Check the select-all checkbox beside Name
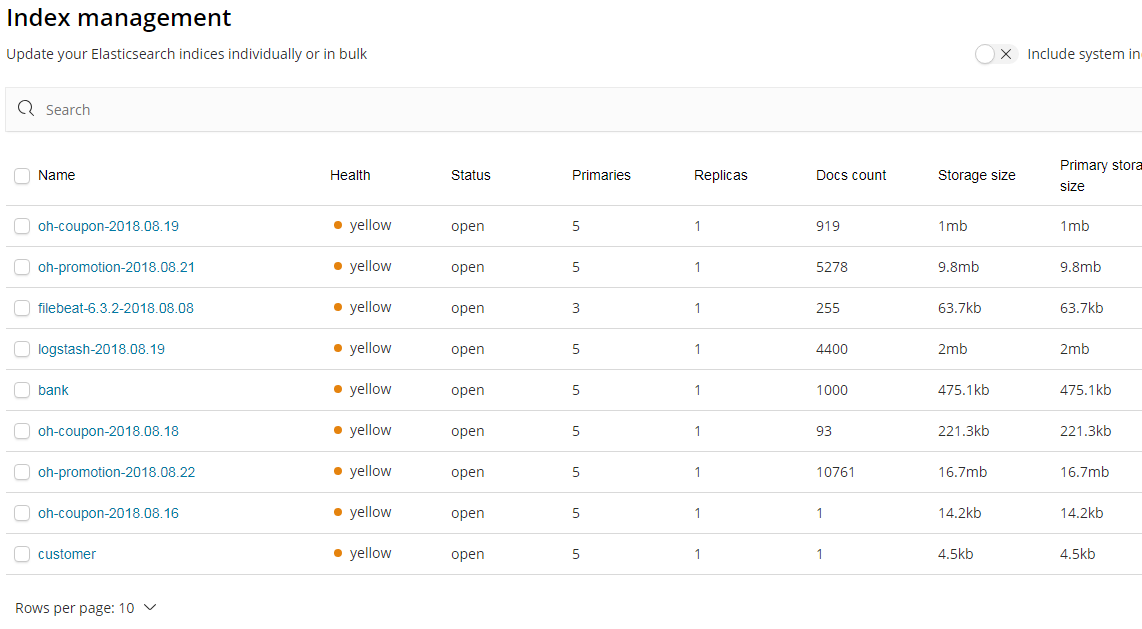1142x629 pixels. (x=22, y=176)
